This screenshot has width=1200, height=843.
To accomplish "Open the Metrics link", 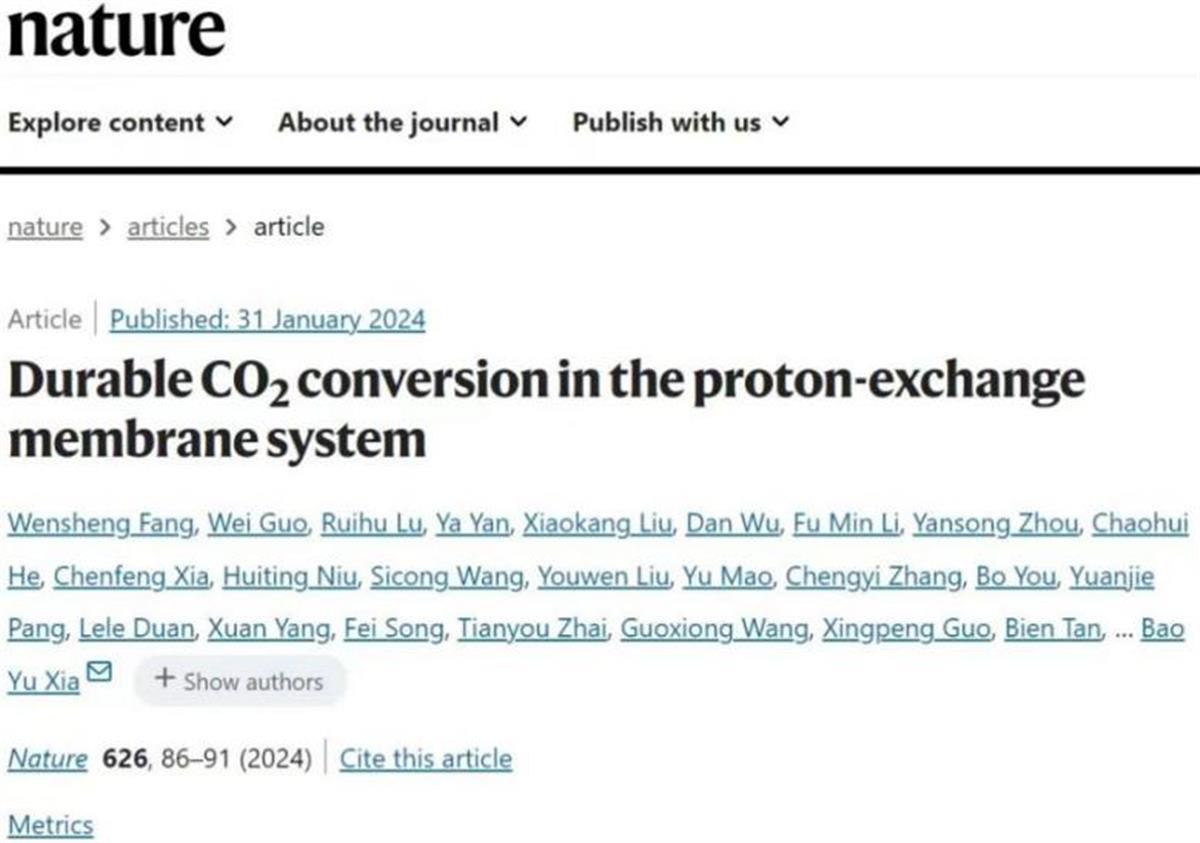I will point(50,825).
